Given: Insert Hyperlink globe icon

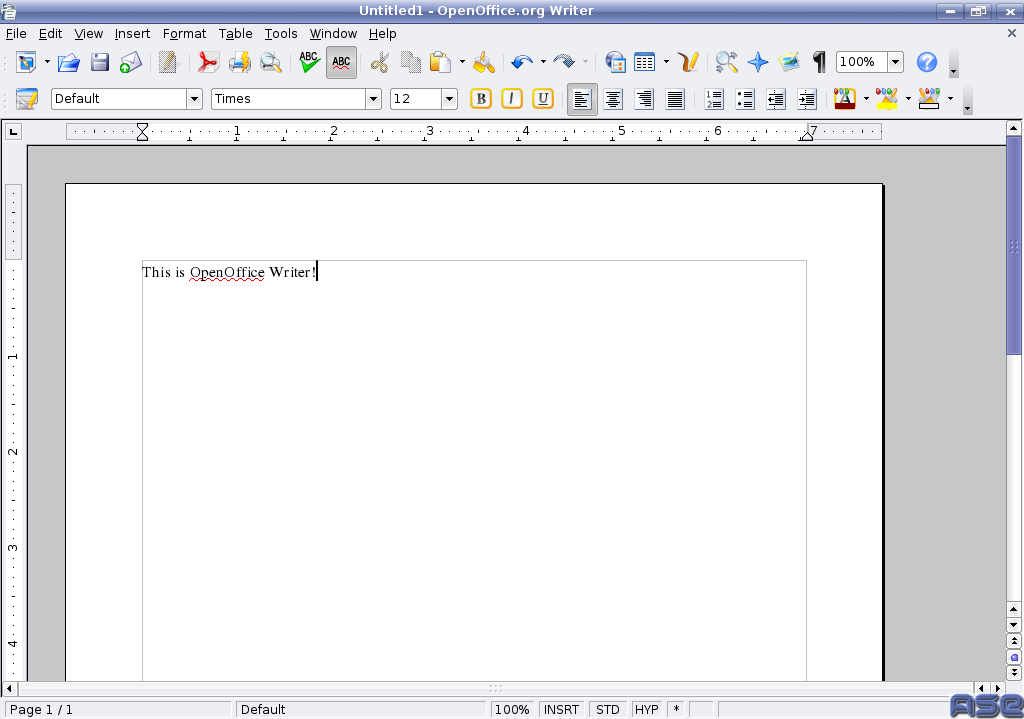Looking at the screenshot, I should tap(615, 62).
